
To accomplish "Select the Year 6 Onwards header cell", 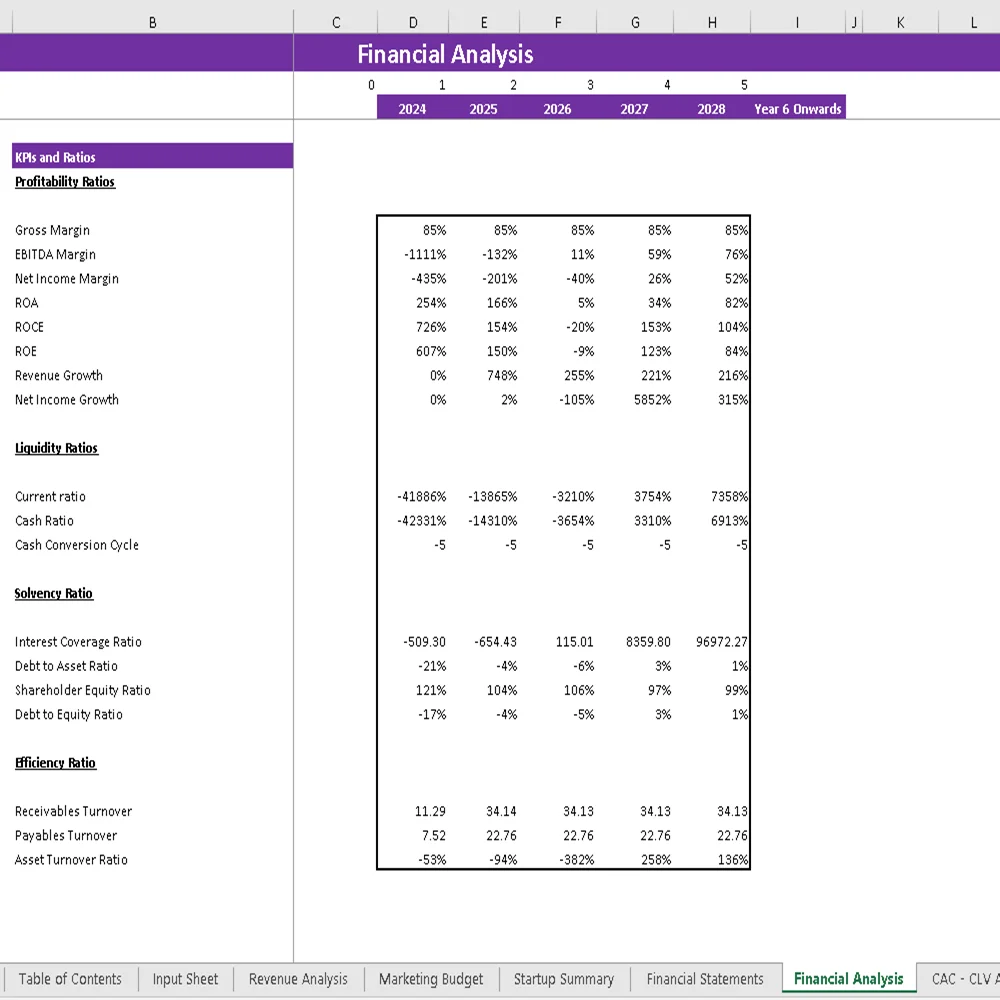I will click(x=796, y=108).
